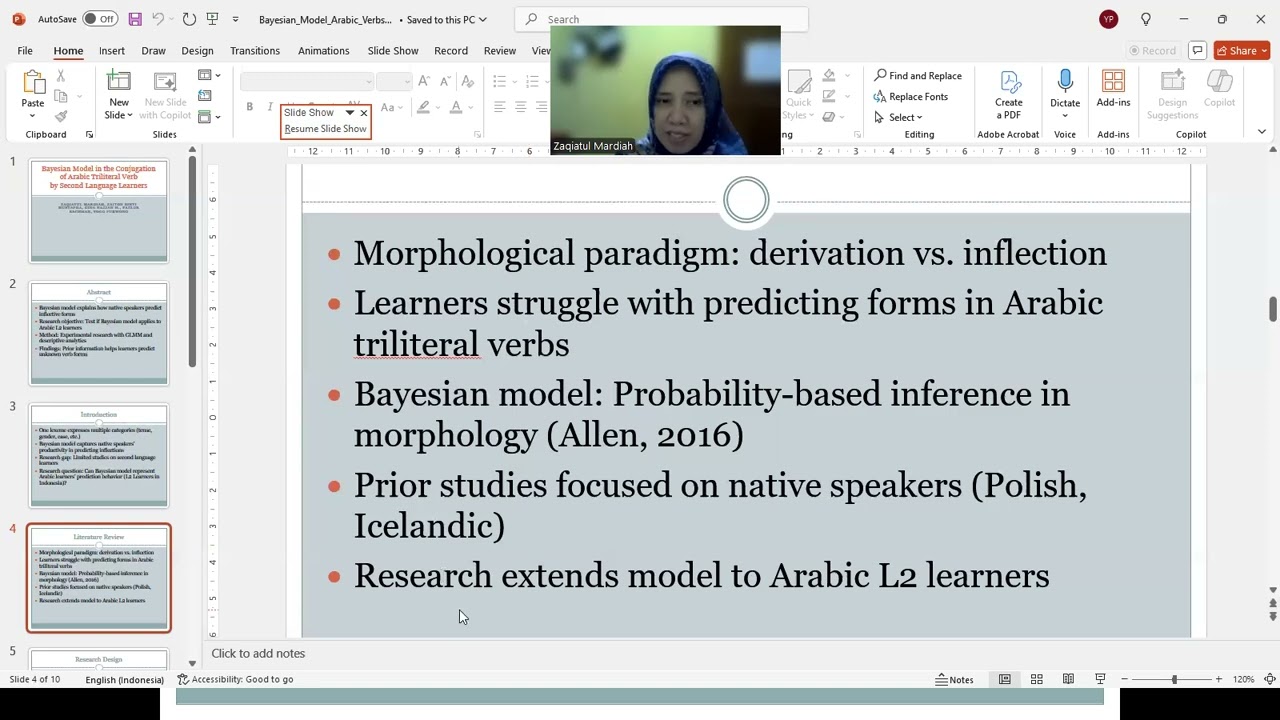The image size is (1280, 720).
Task: Open the Comments speech bubble icon
Action: (1197, 50)
